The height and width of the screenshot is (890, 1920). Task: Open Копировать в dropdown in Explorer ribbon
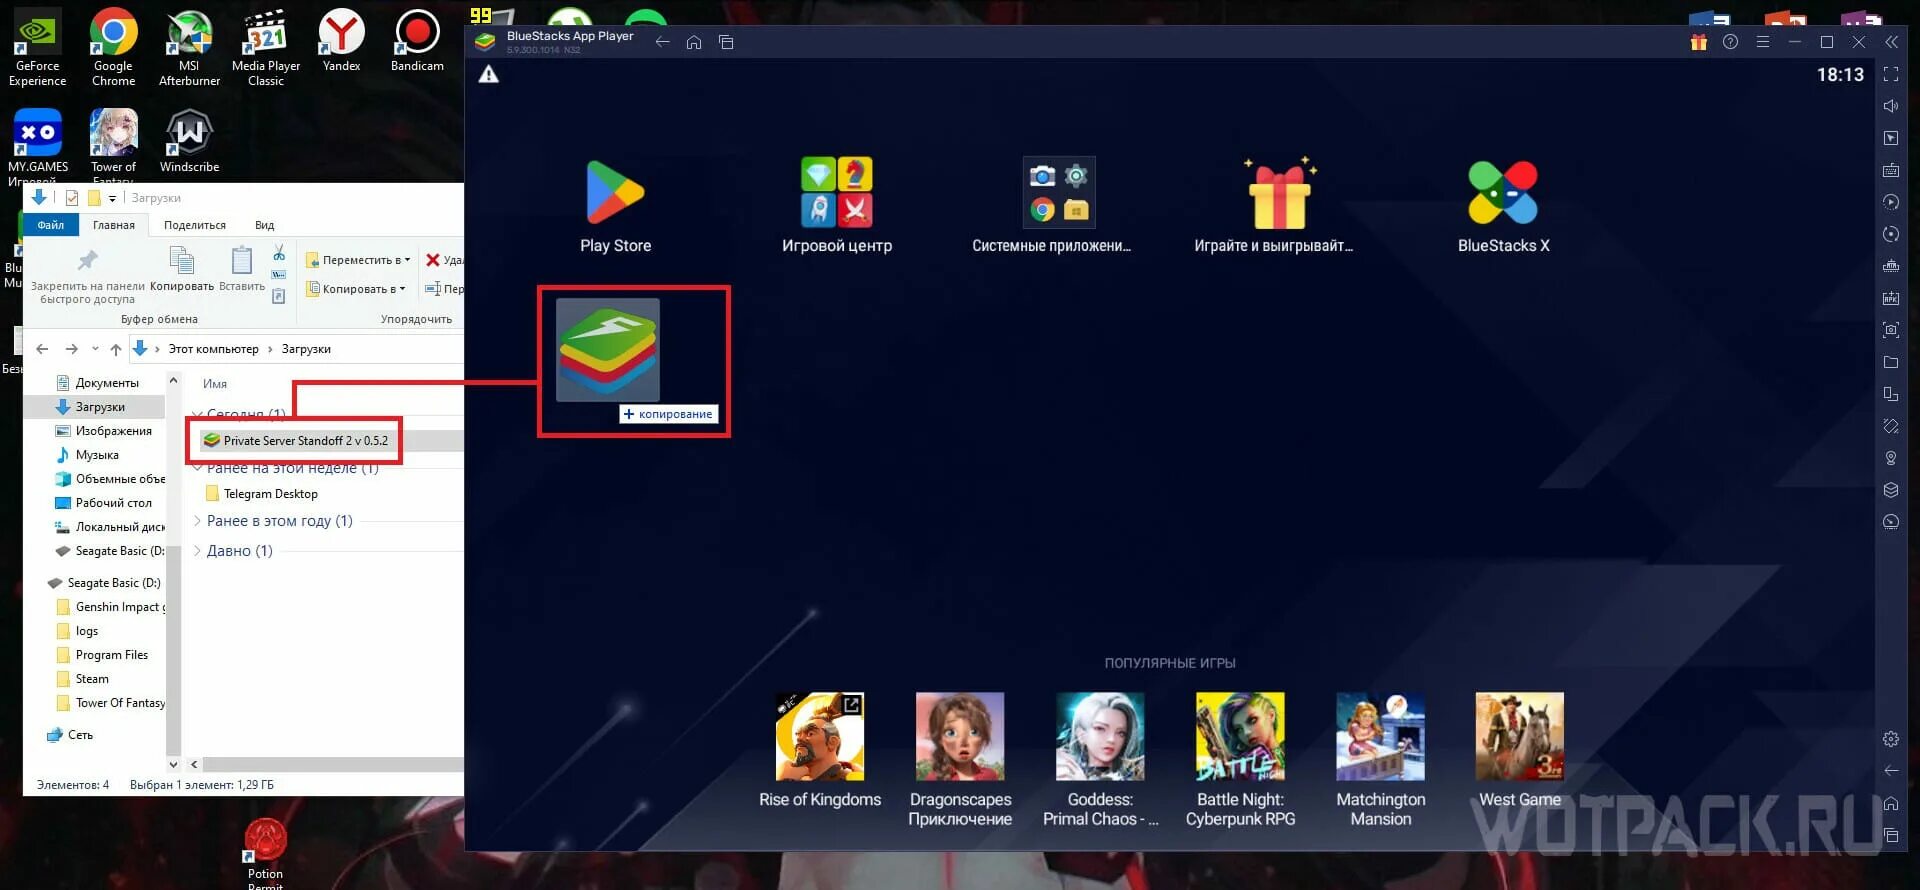coord(356,289)
